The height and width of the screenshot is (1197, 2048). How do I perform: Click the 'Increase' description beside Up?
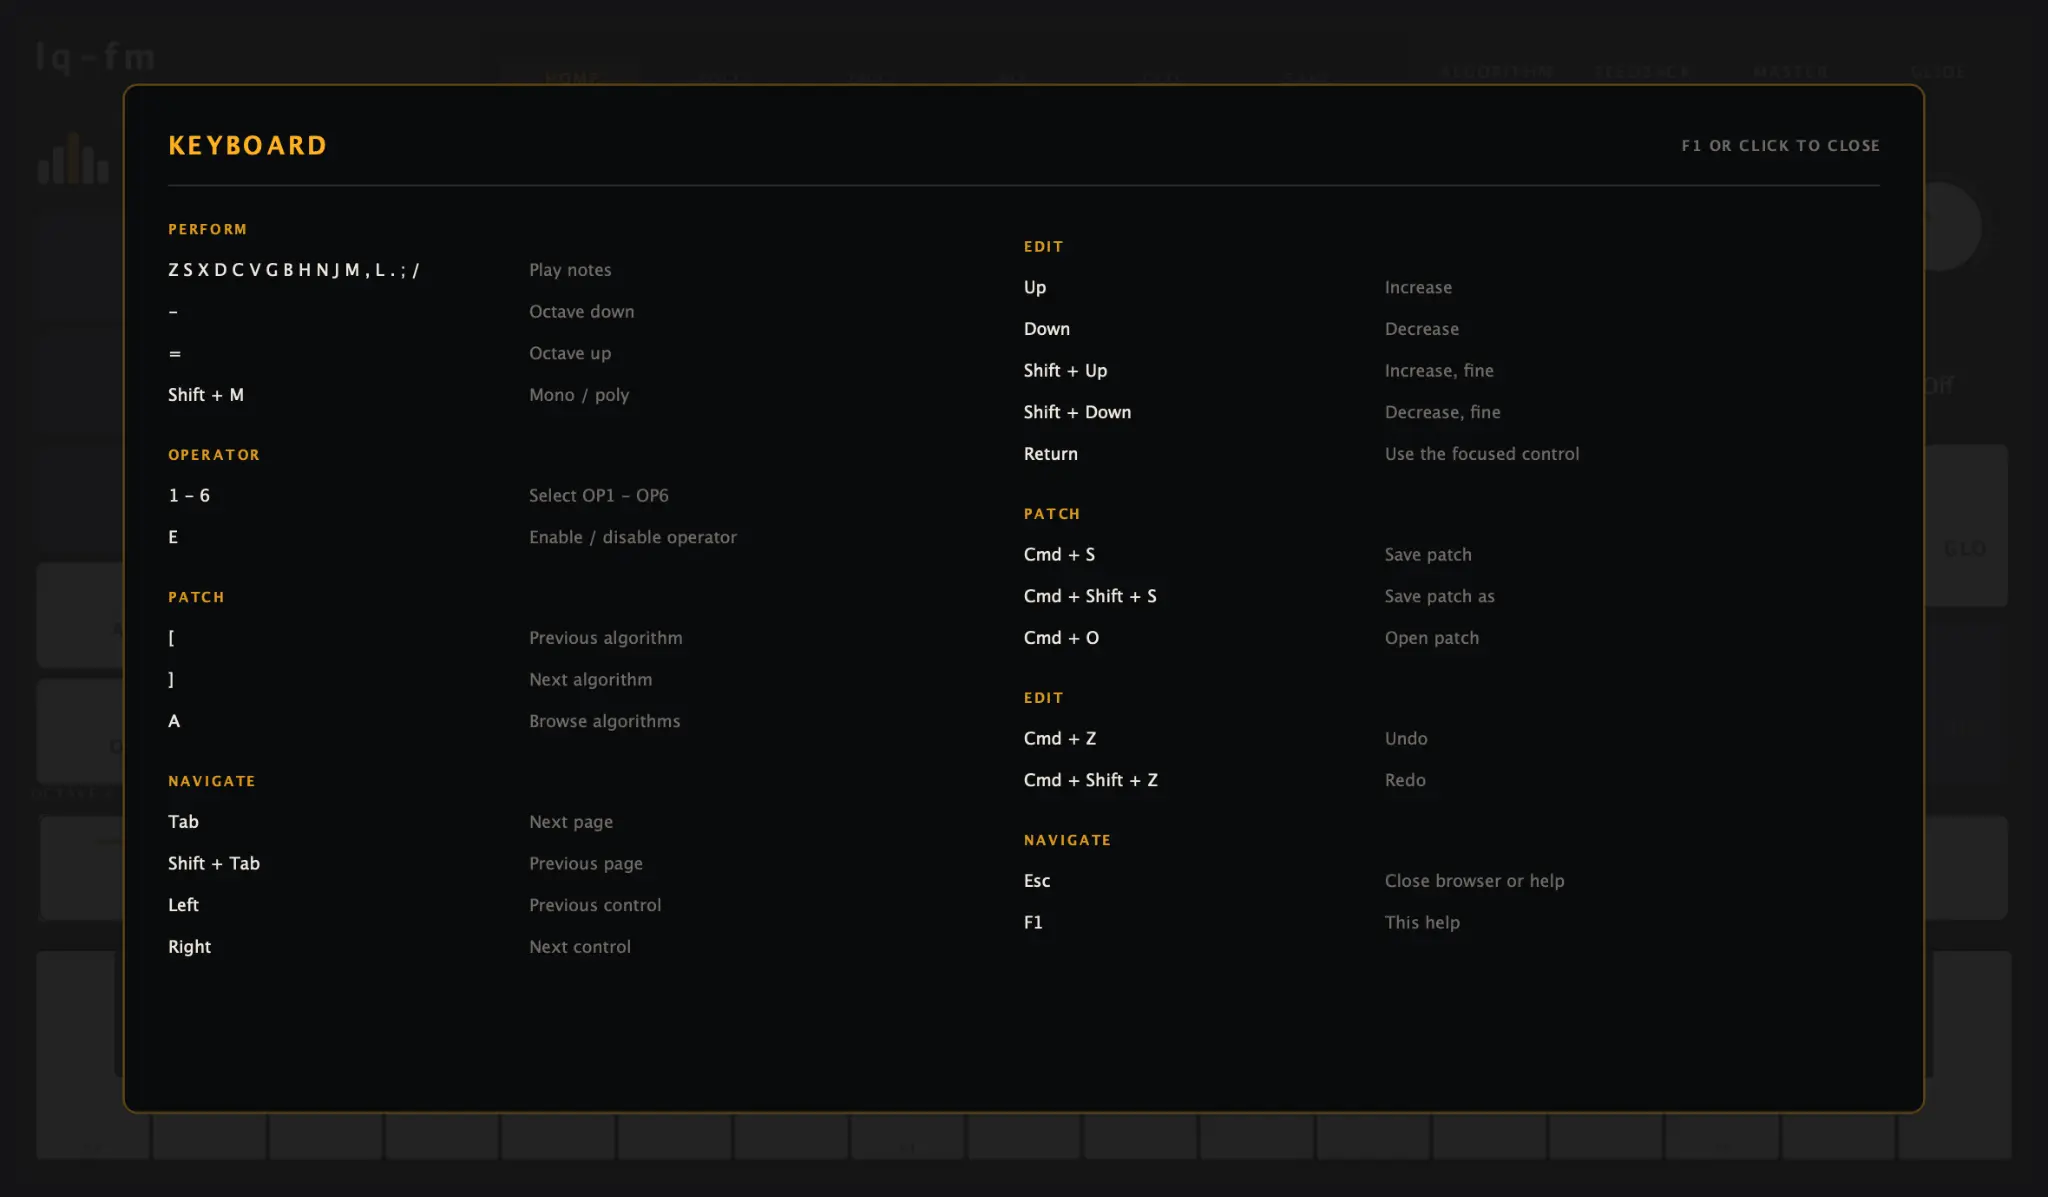coord(1418,288)
